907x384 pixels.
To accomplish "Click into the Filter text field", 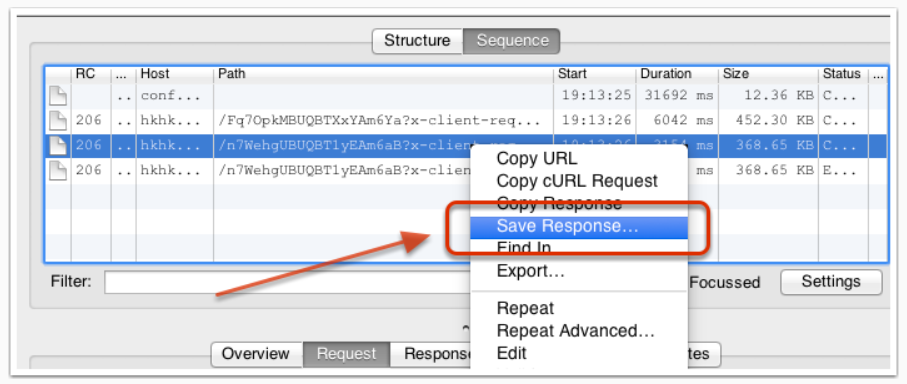I will (287, 282).
